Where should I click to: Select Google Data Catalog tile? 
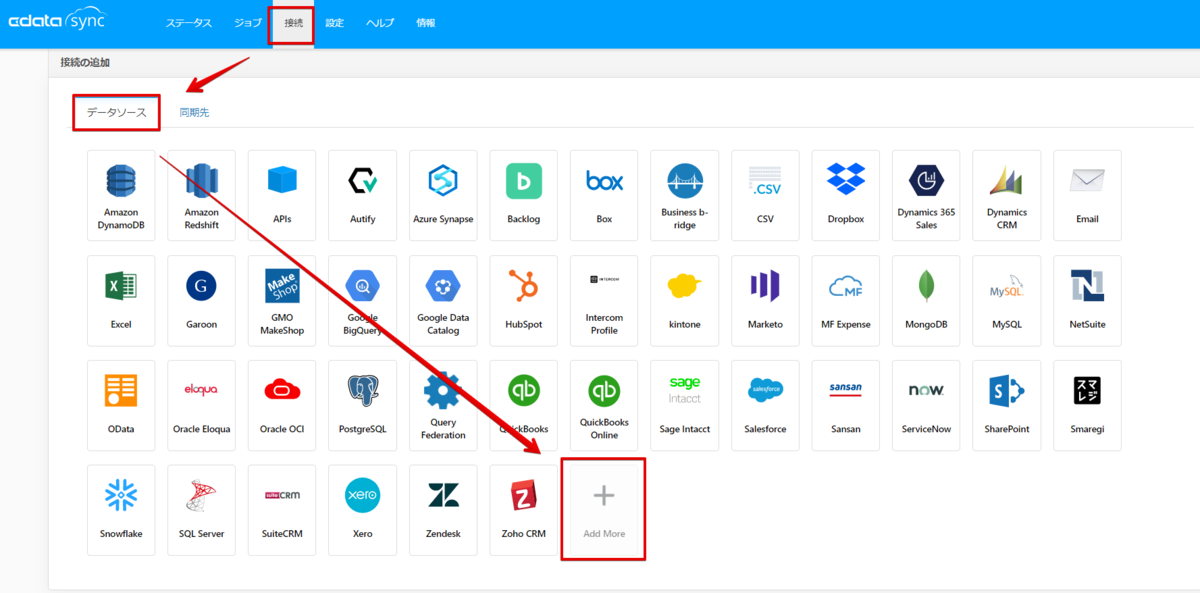[443, 300]
